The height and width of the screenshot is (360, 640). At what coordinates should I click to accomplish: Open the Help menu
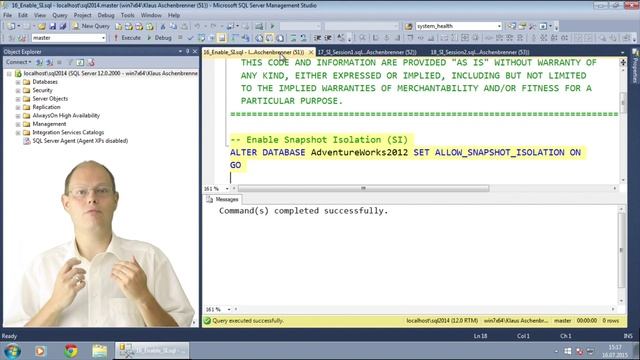tap(174, 15)
